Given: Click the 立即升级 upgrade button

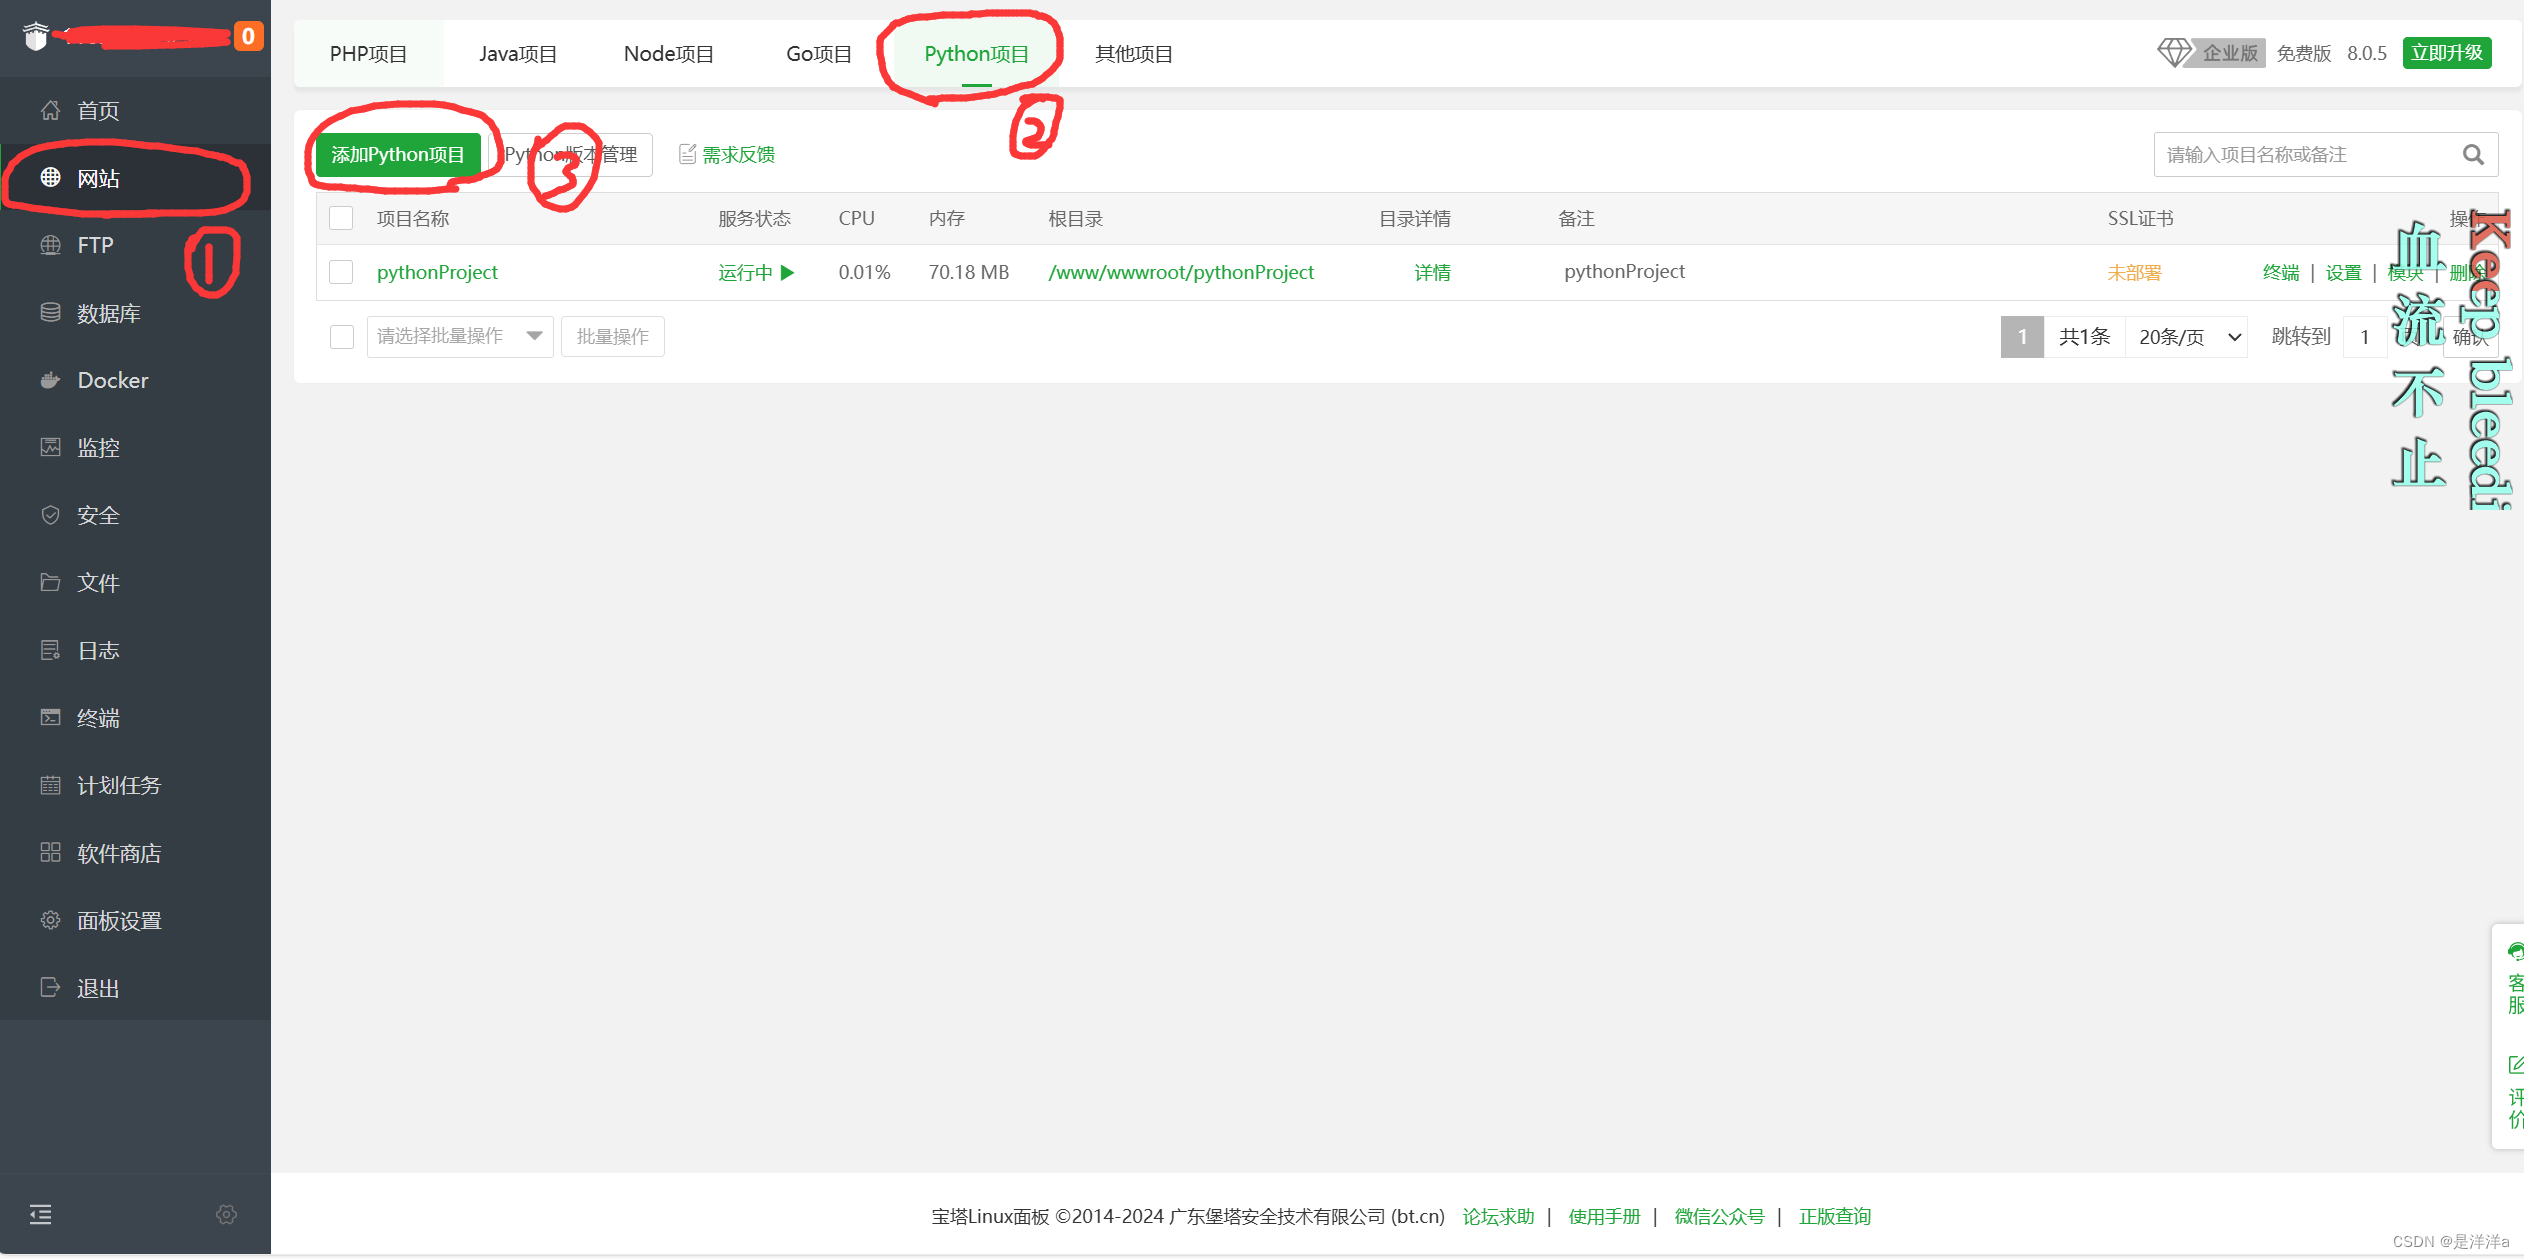Looking at the screenshot, I should tap(2446, 53).
